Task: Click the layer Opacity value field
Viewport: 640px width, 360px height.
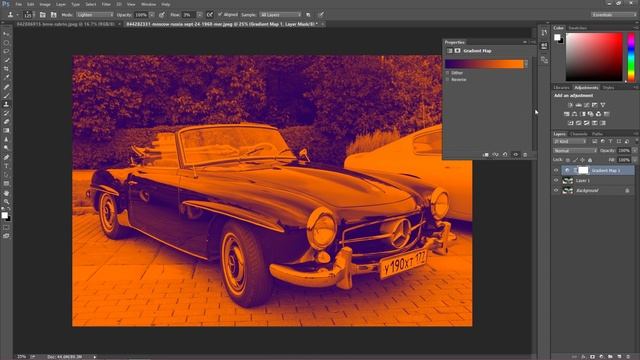Action: coord(624,151)
